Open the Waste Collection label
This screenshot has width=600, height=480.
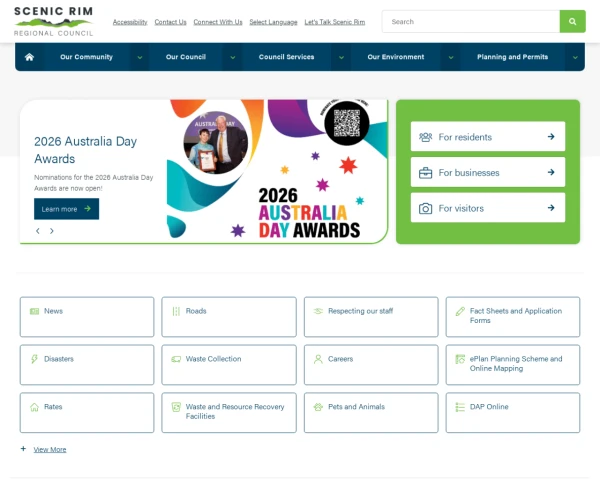[x=214, y=359]
